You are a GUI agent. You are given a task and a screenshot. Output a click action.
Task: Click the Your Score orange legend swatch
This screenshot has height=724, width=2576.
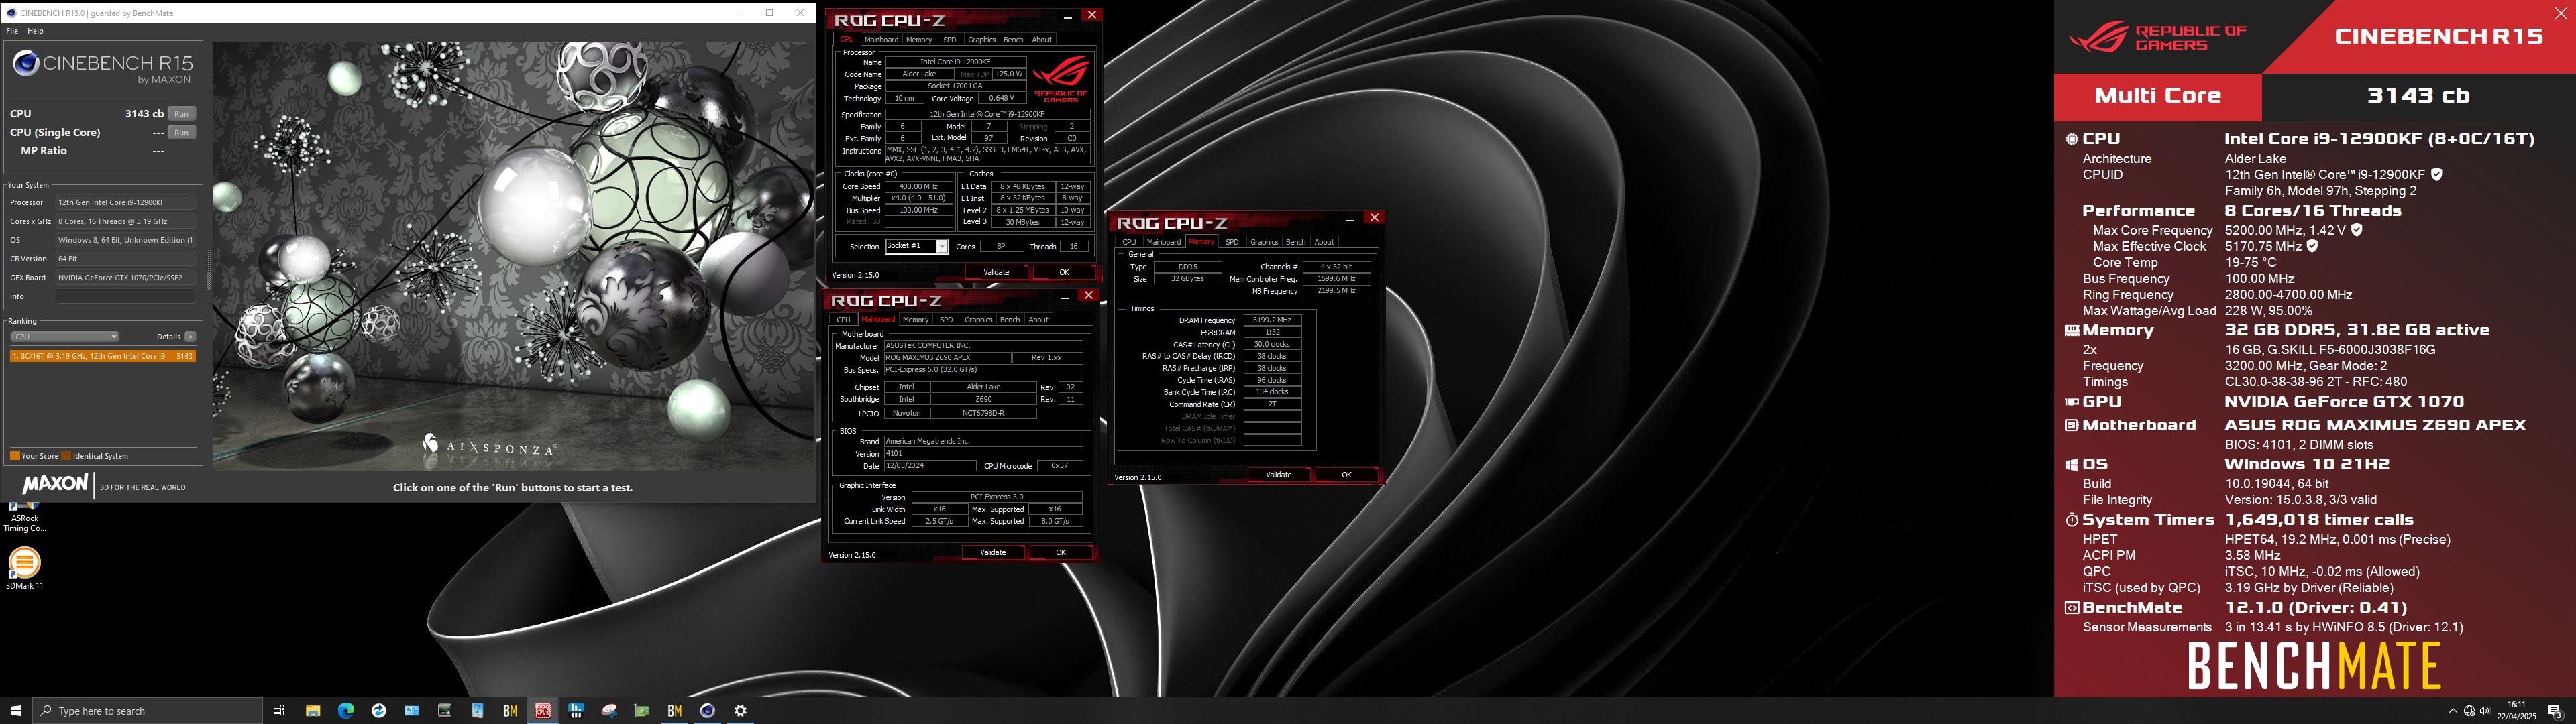(x=15, y=456)
